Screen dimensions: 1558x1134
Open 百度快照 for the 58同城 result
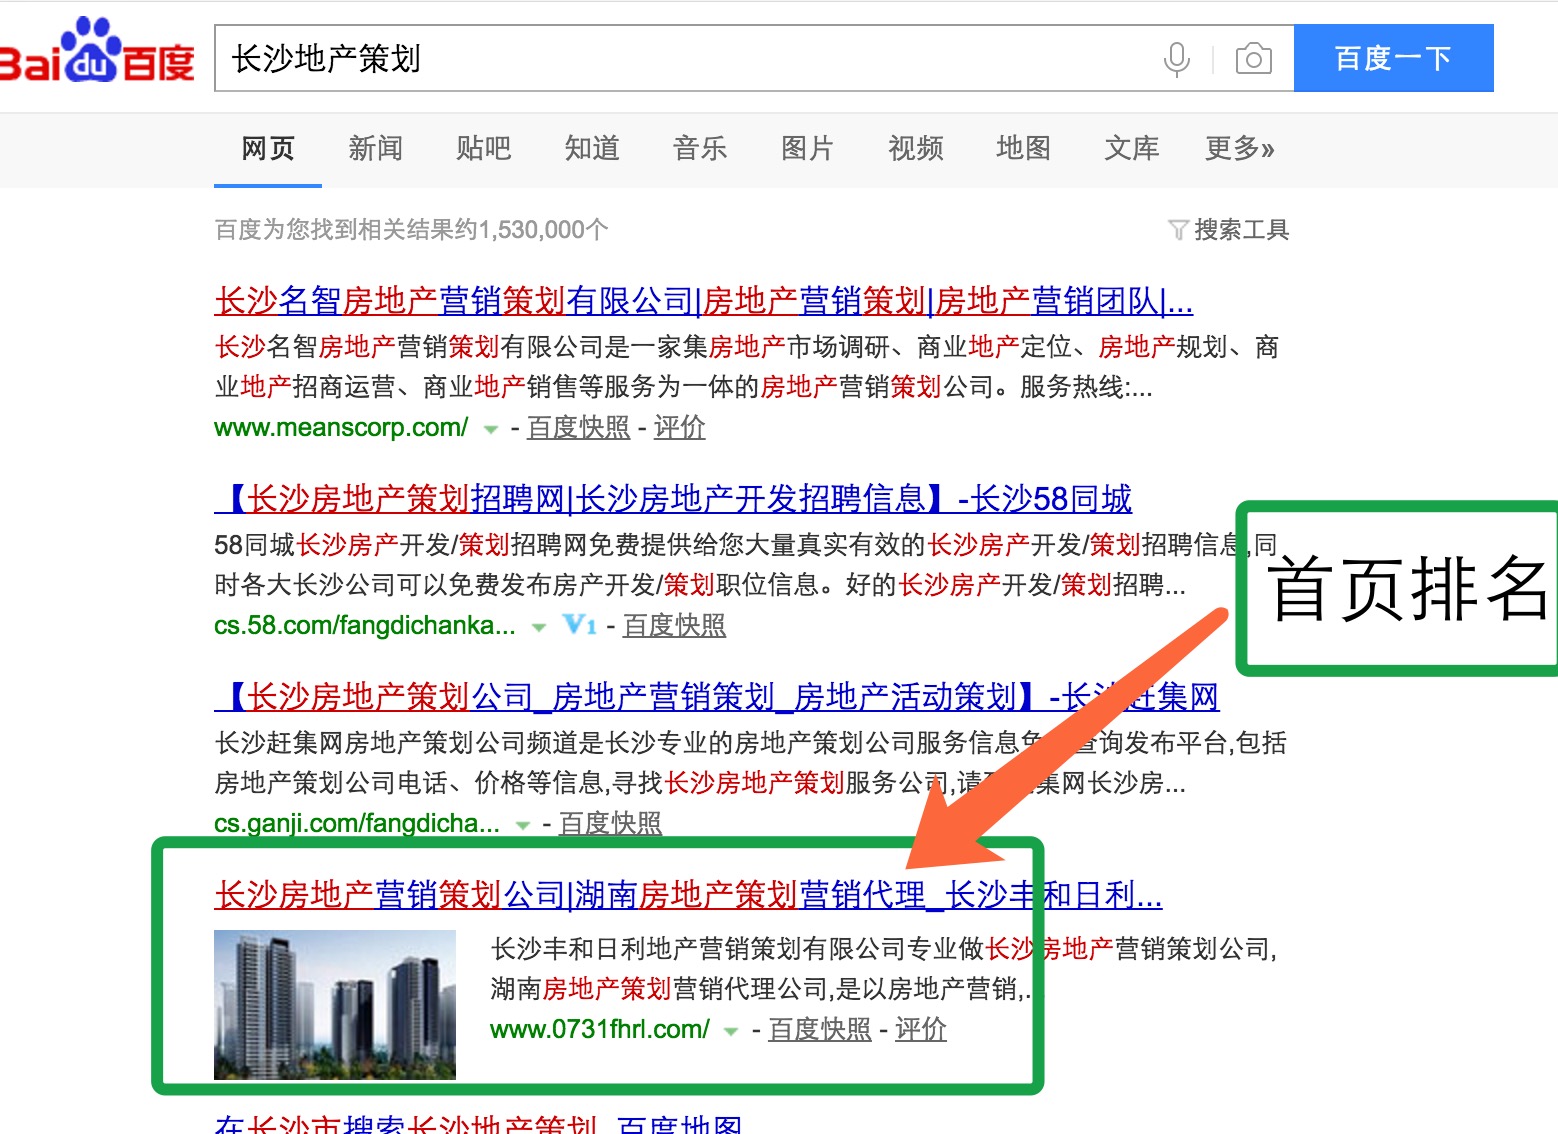pos(675,625)
